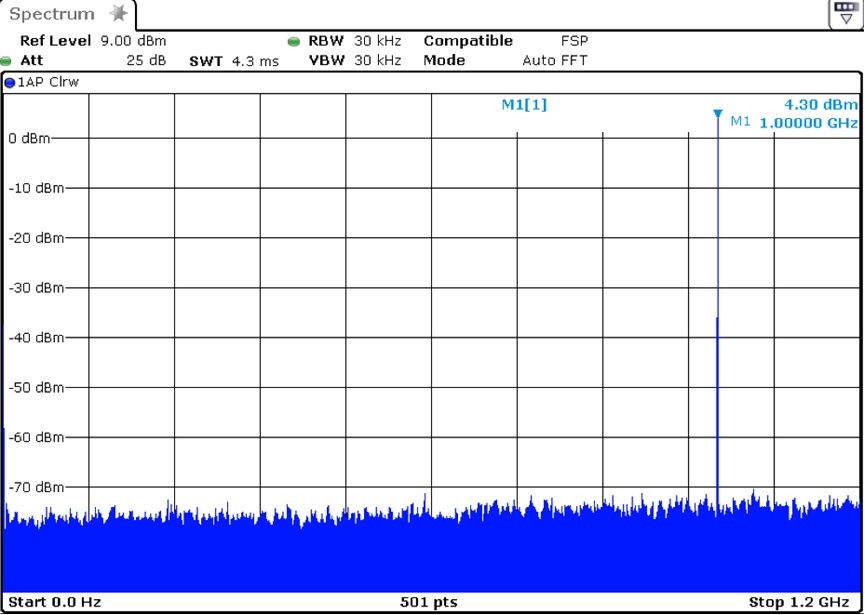
Task: Click the Stop 1.2 GHz frequency field
Action: [x=798, y=602]
